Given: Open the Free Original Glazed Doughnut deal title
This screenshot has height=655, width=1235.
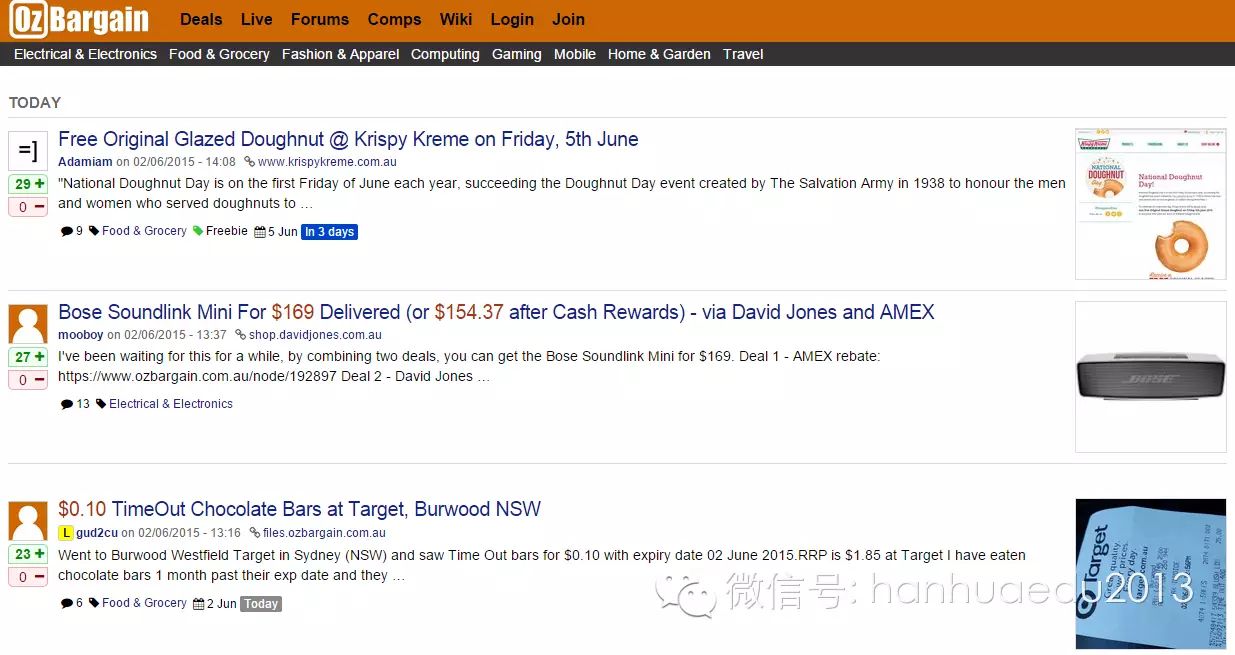Looking at the screenshot, I should [348, 139].
